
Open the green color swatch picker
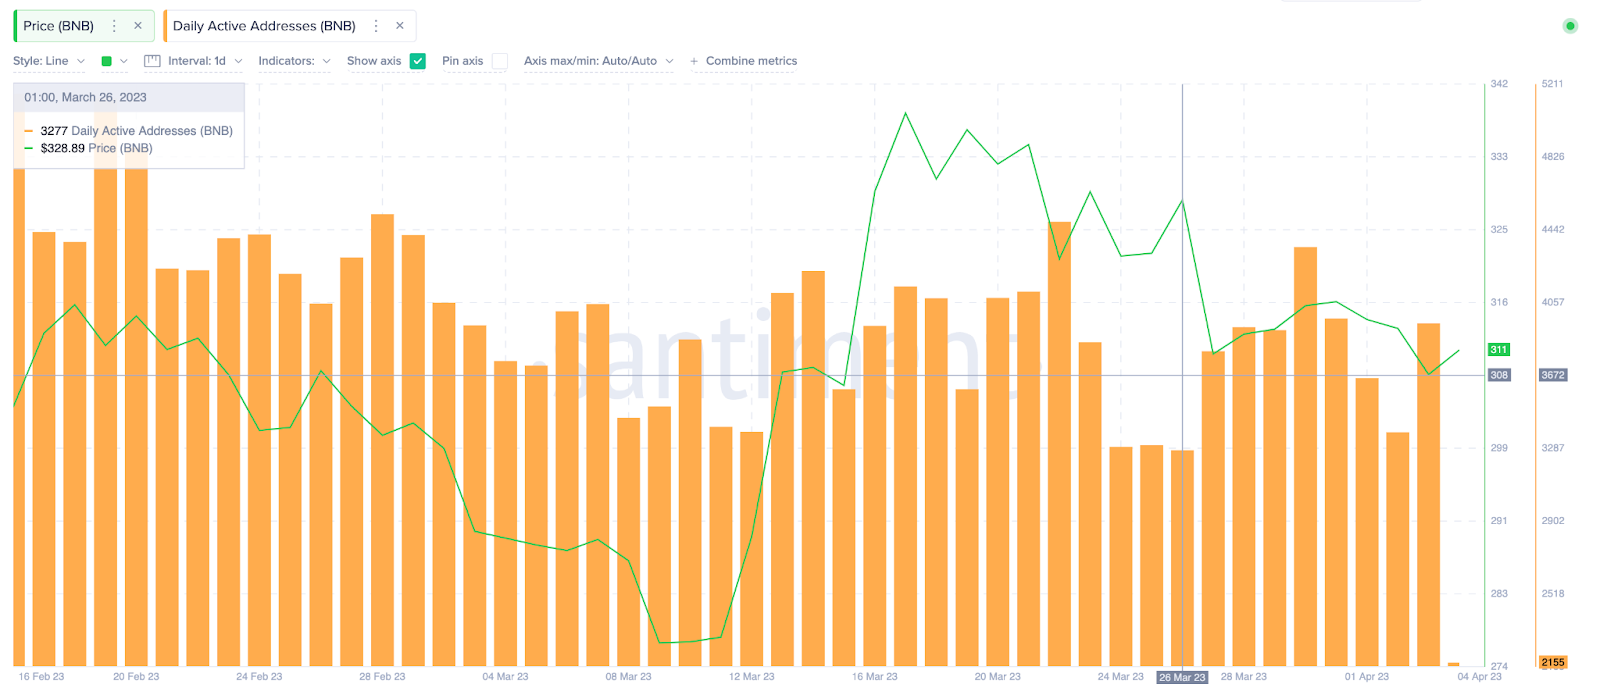tap(107, 61)
